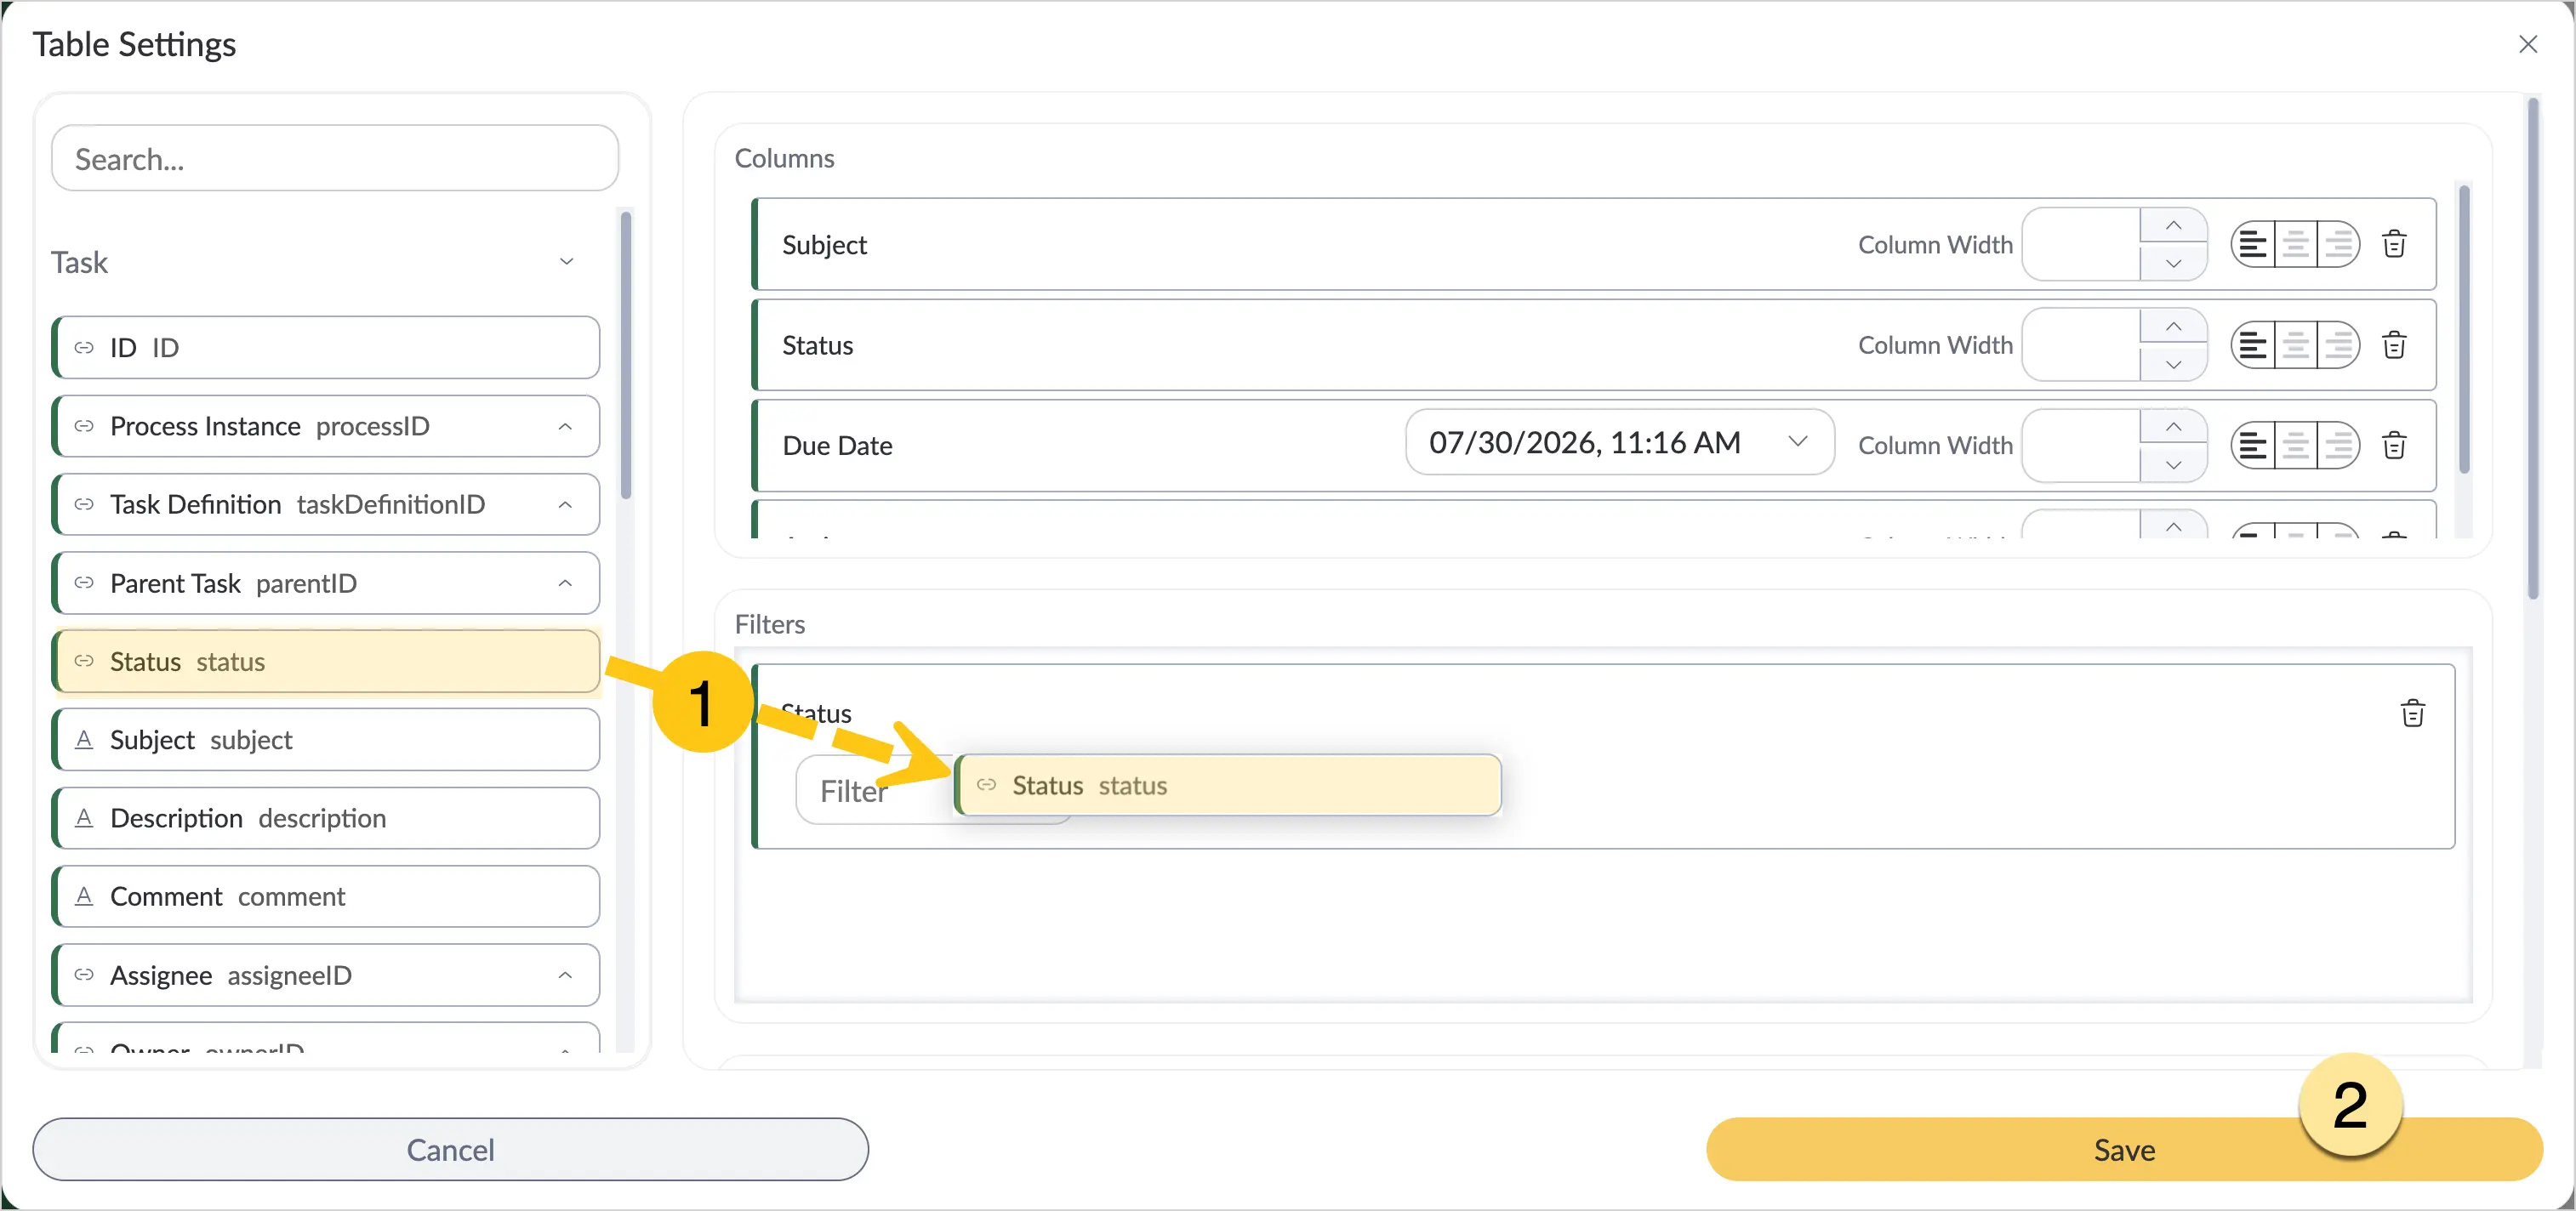Click the Save button
Screen dimensions: 2576x1211
click(2124, 1149)
